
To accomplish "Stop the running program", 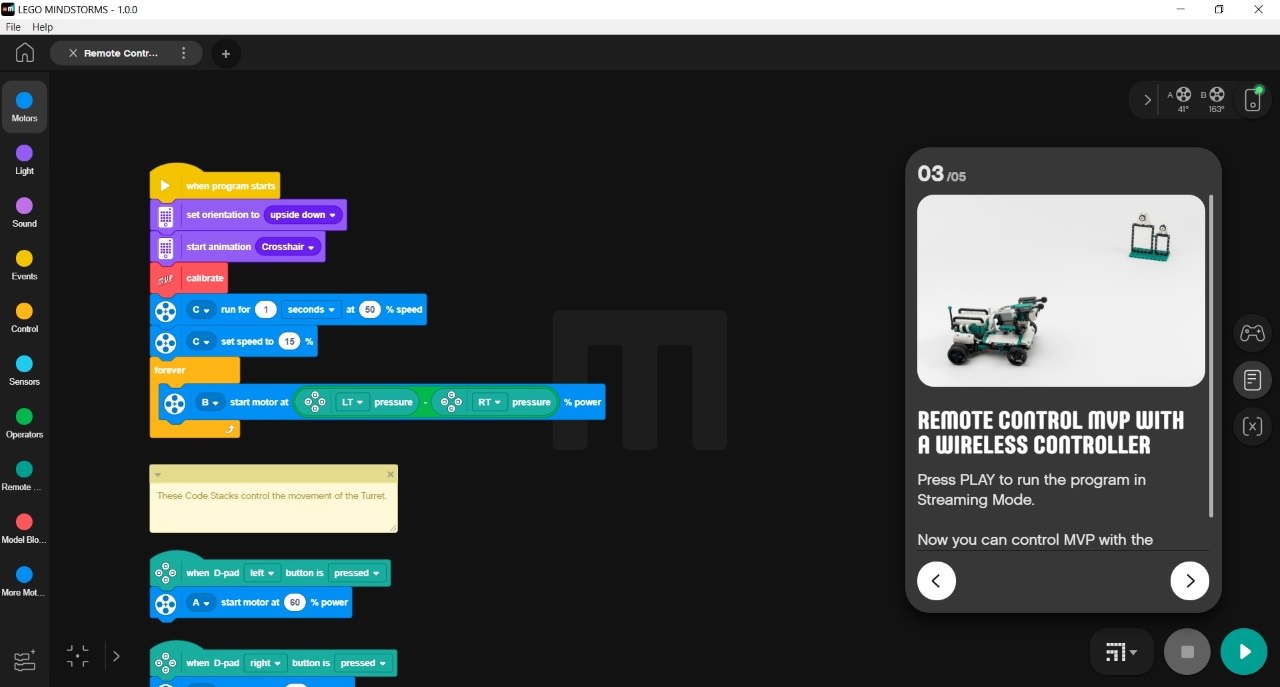I will pyautogui.click(x=1187, y=652).
